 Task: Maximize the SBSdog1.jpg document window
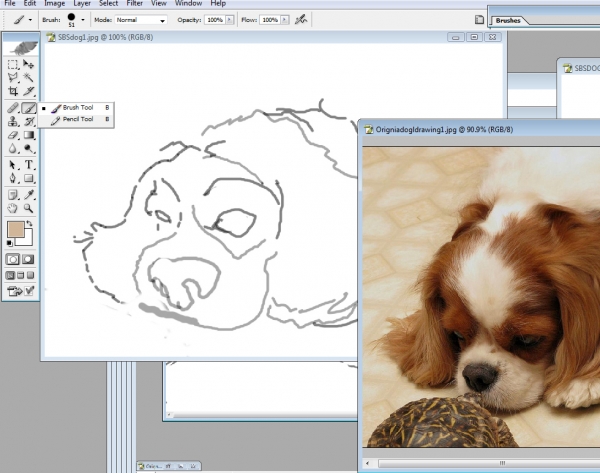coord(474,37)
